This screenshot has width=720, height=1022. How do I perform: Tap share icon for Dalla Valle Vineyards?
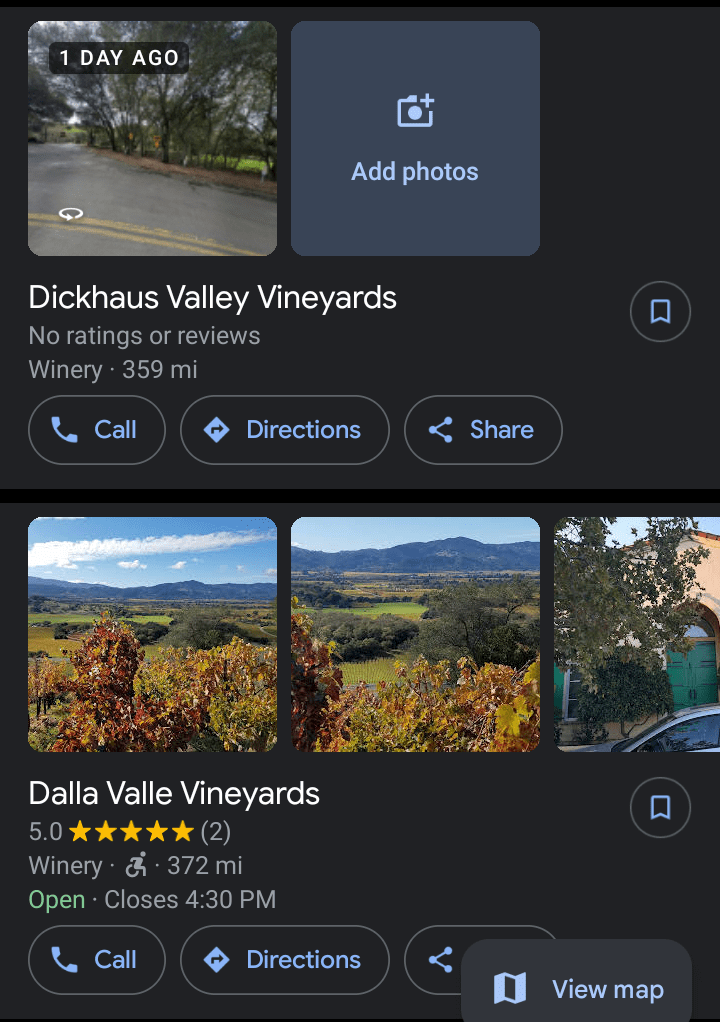(440, 960)
